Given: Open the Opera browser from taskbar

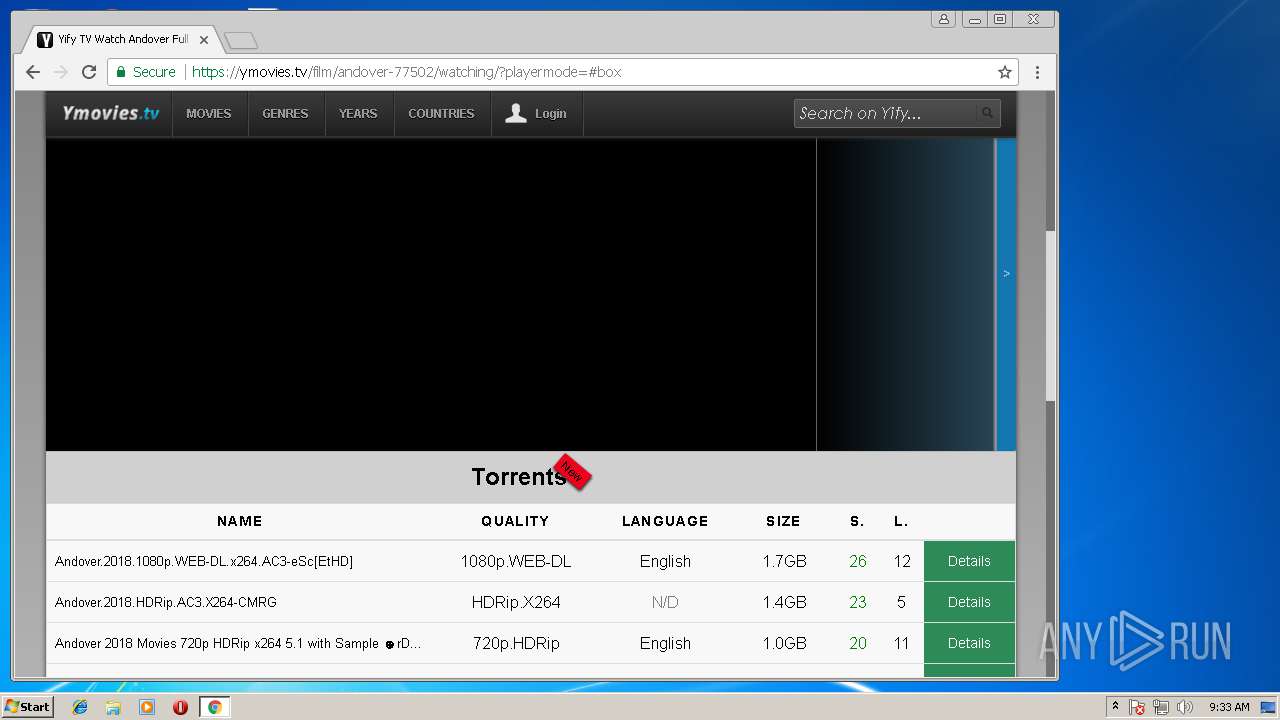Looking at the screenshot, I should tap(180, 707).
